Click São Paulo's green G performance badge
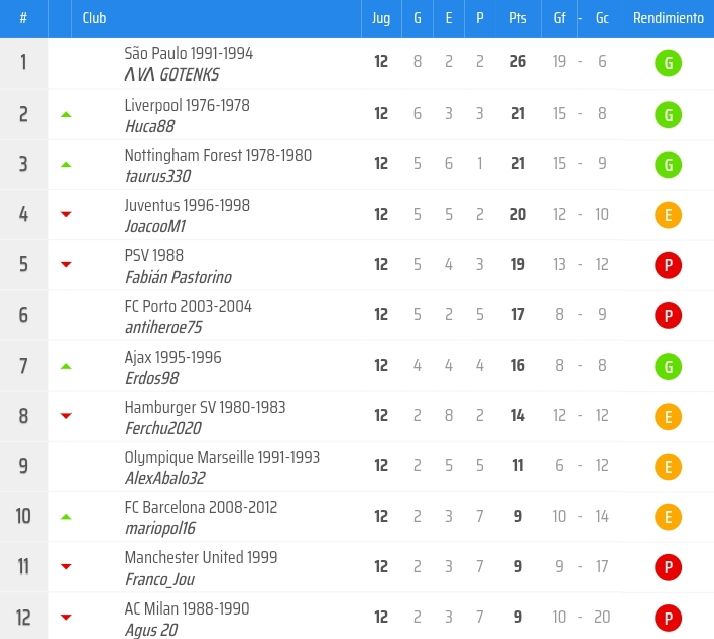Viewport: 714px width, 639px height. tap(667, 65)
